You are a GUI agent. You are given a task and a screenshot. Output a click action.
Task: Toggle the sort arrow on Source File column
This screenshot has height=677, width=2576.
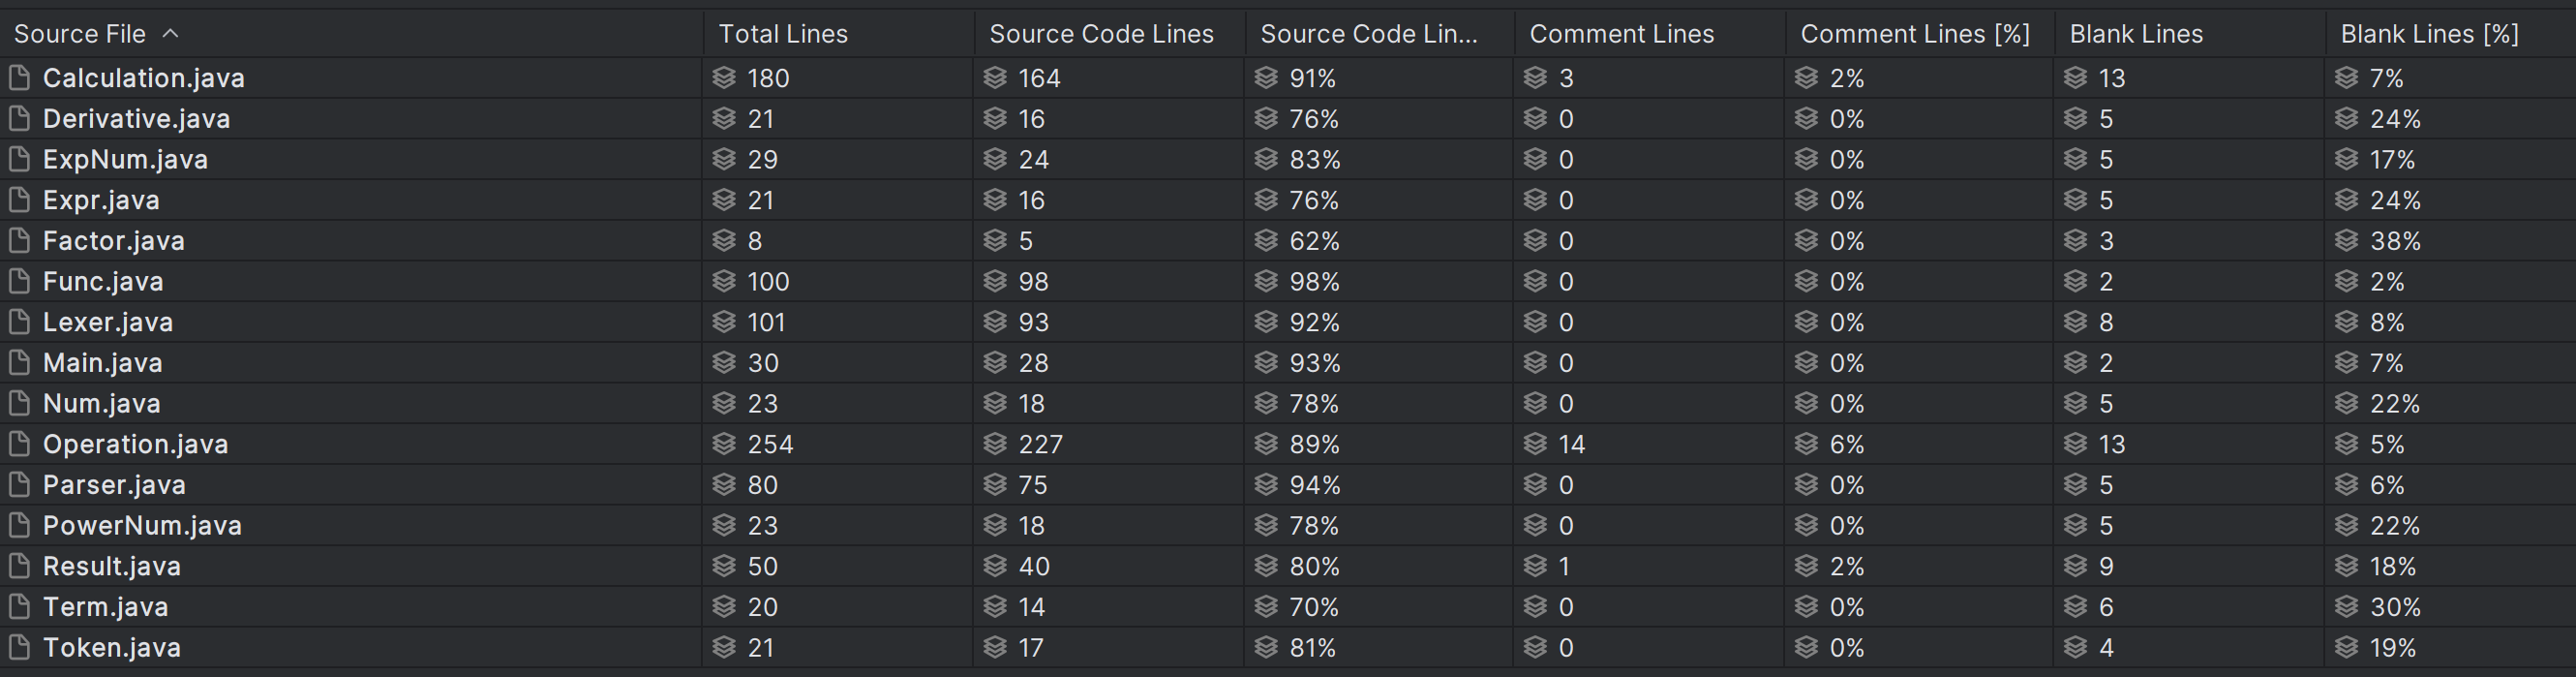click(171, 34)
